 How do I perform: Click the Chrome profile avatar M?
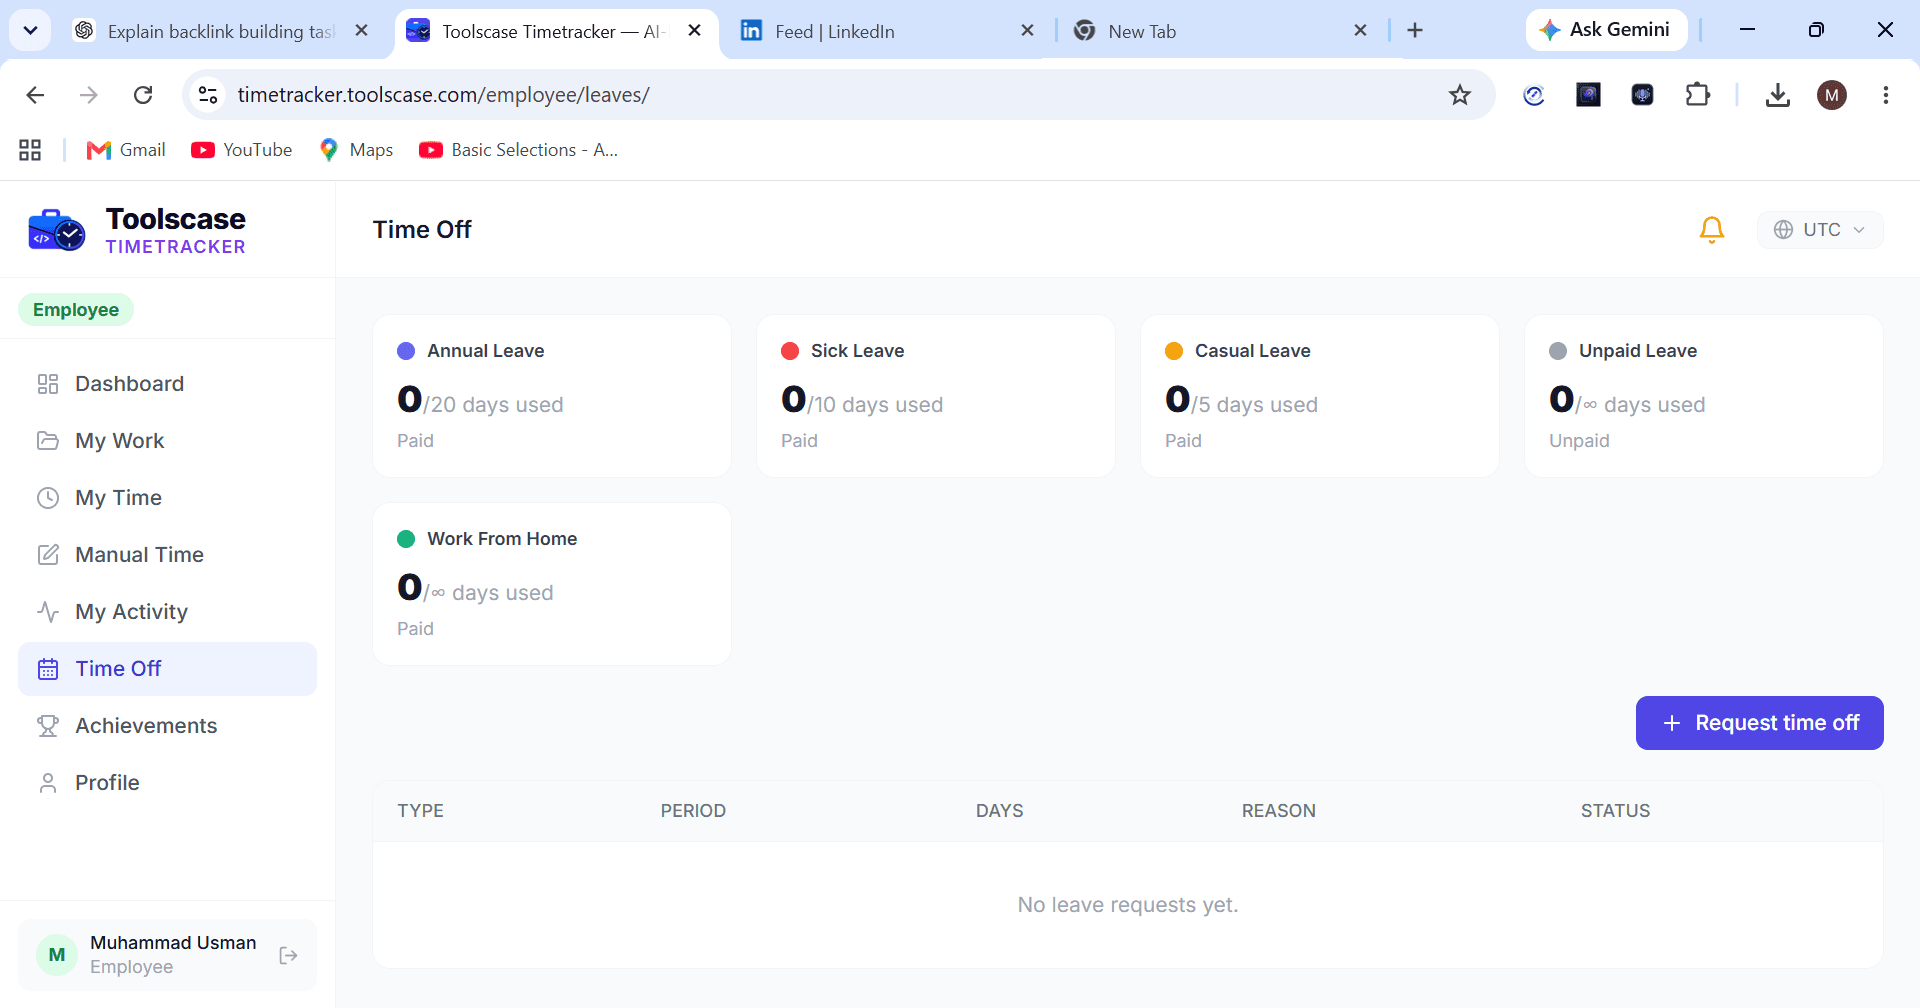pos(1831,95)
